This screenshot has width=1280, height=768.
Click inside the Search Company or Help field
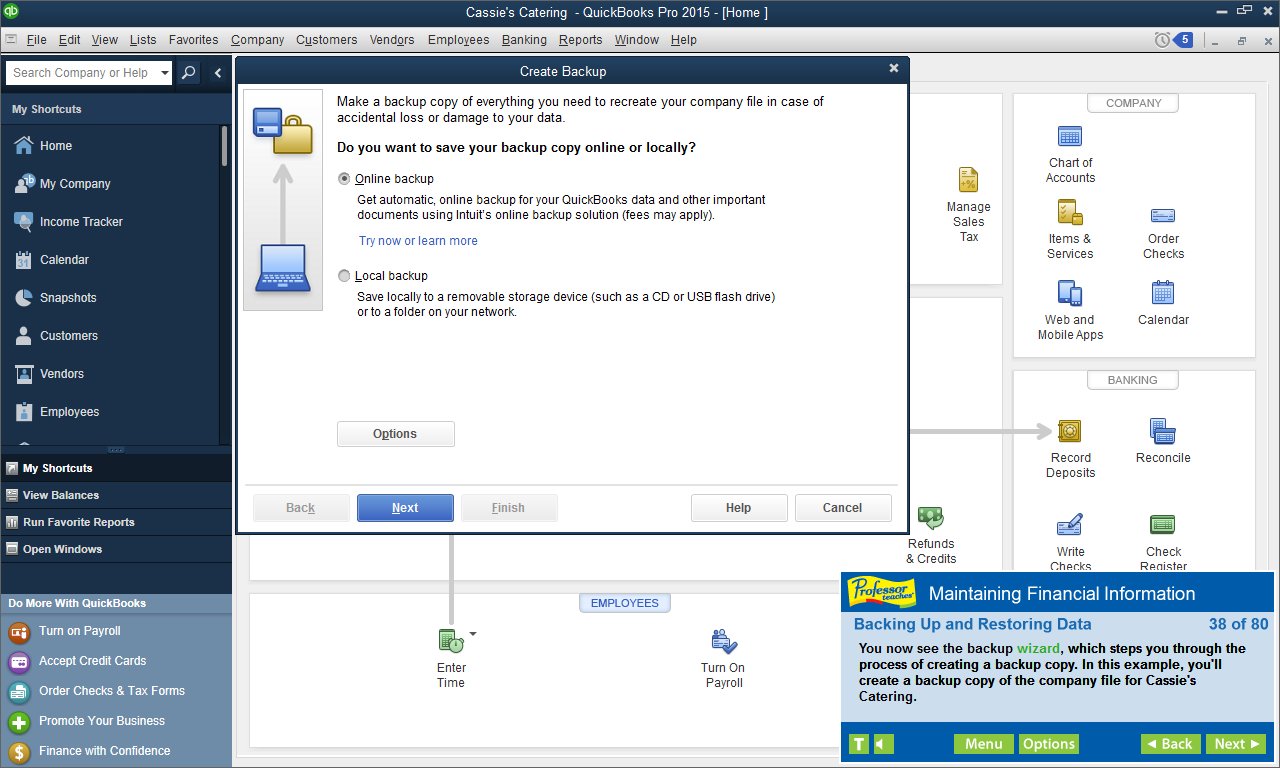click(x=80, y=72)
